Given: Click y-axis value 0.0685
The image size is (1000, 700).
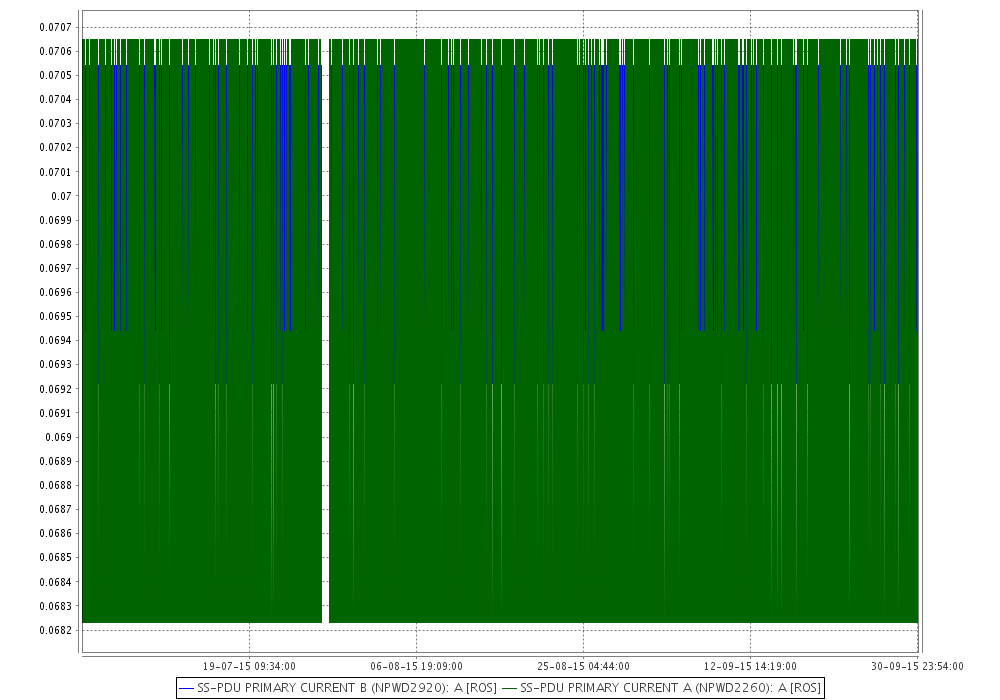Looking at the screenshot, I should 55,557.
